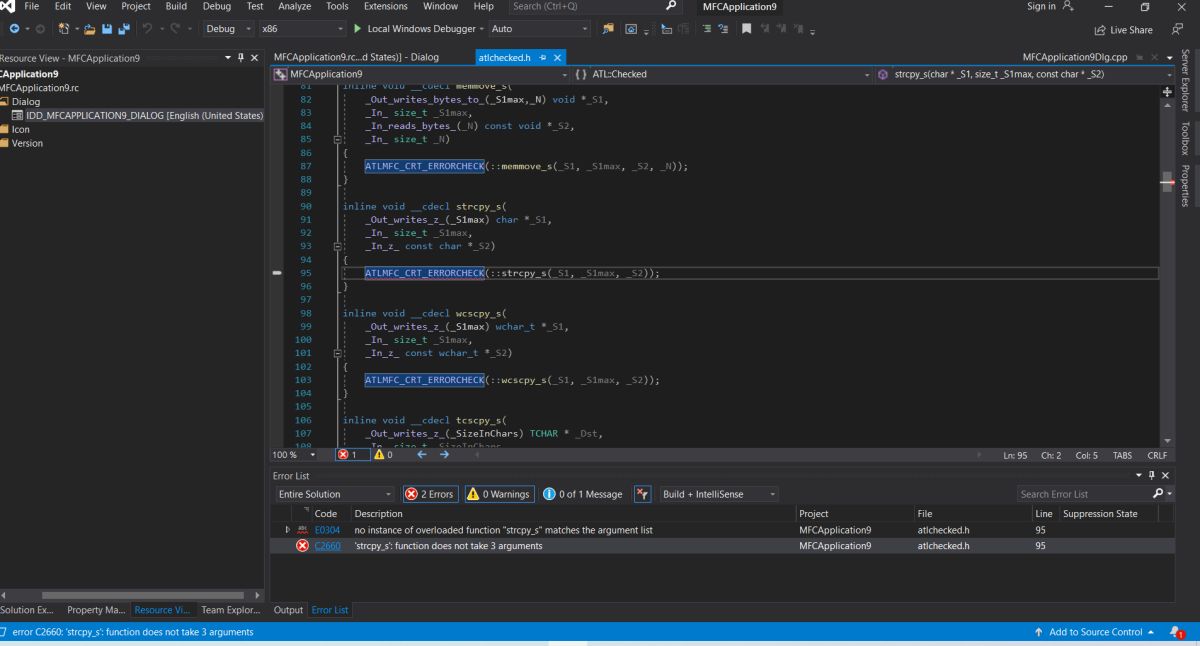Viewport: 1200px width, 646px height.
Task: Toggle the 0 of 1 Message filter button
Action: point(582,494)
